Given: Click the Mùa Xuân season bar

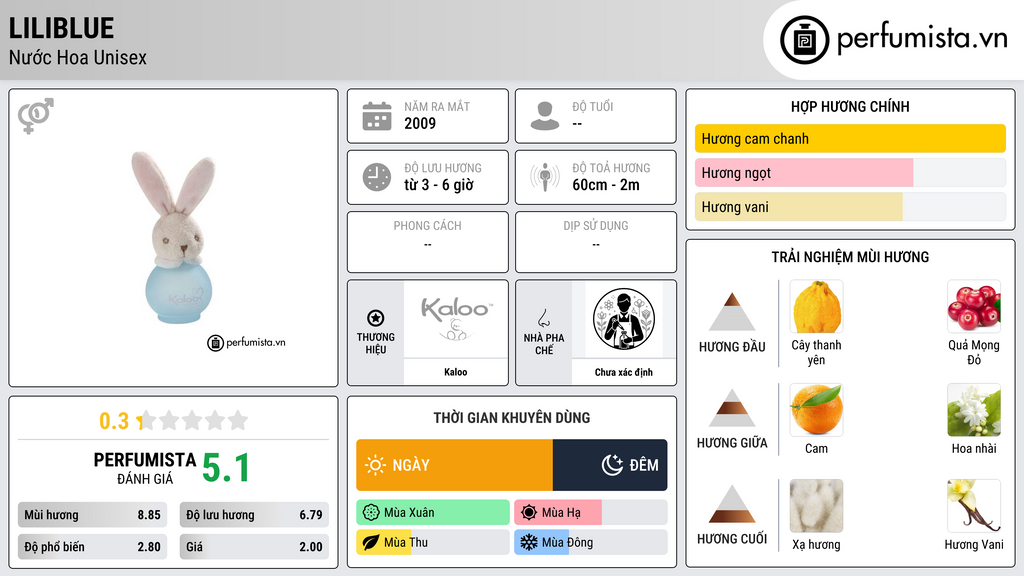Looking at the screenshot, I should coord(433,513).
